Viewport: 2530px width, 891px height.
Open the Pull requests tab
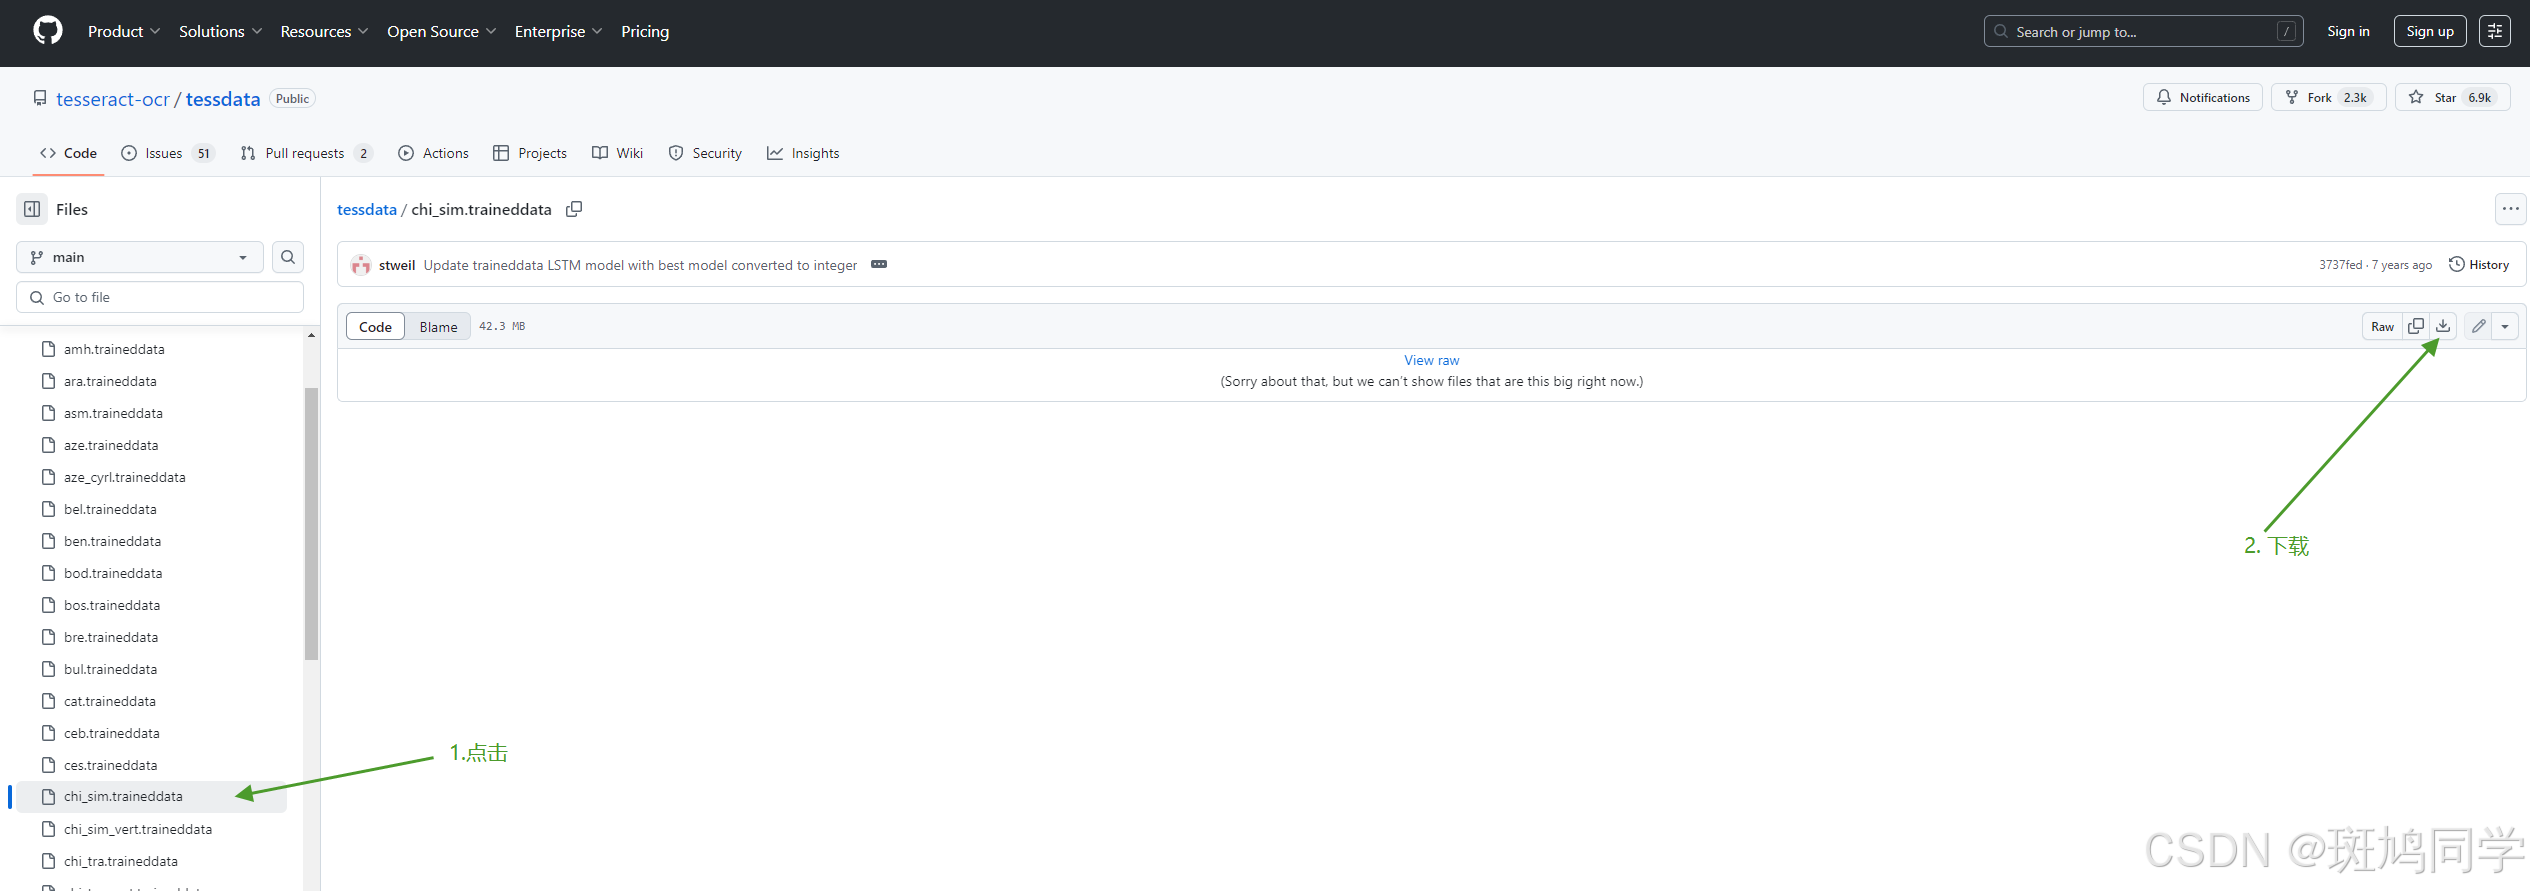coord(306,153)
